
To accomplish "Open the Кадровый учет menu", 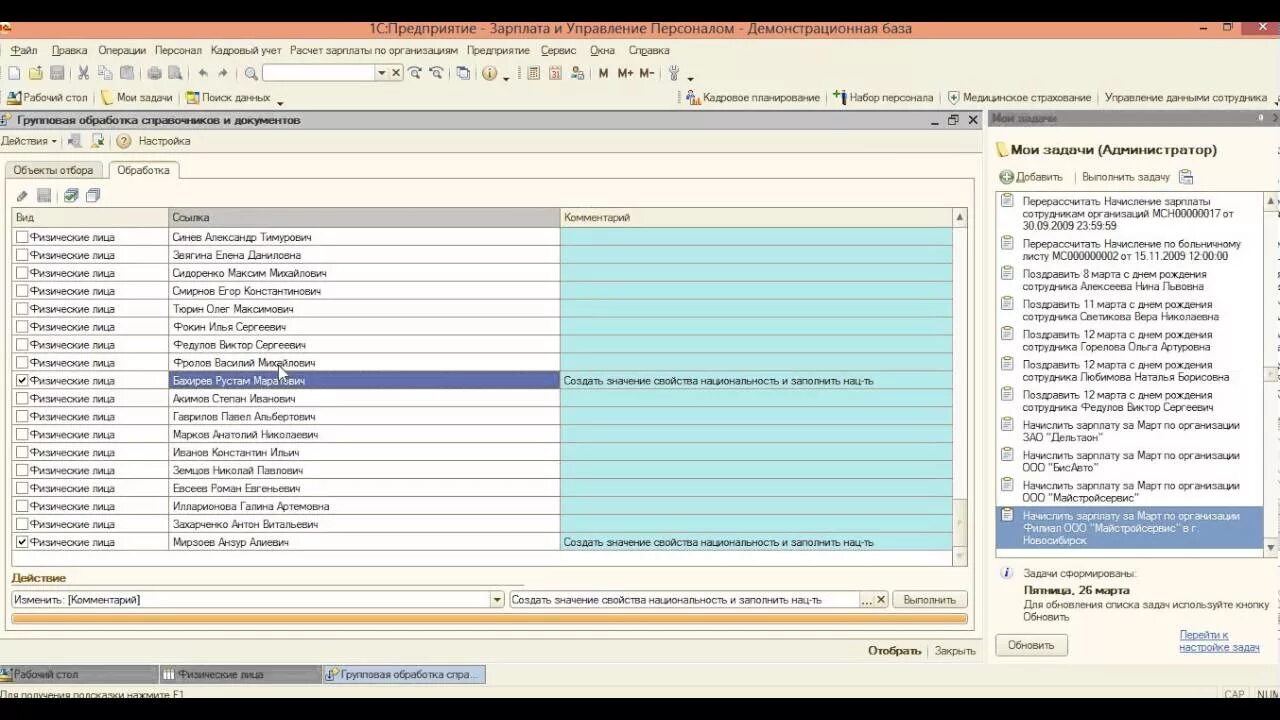I will pos(246,50).
